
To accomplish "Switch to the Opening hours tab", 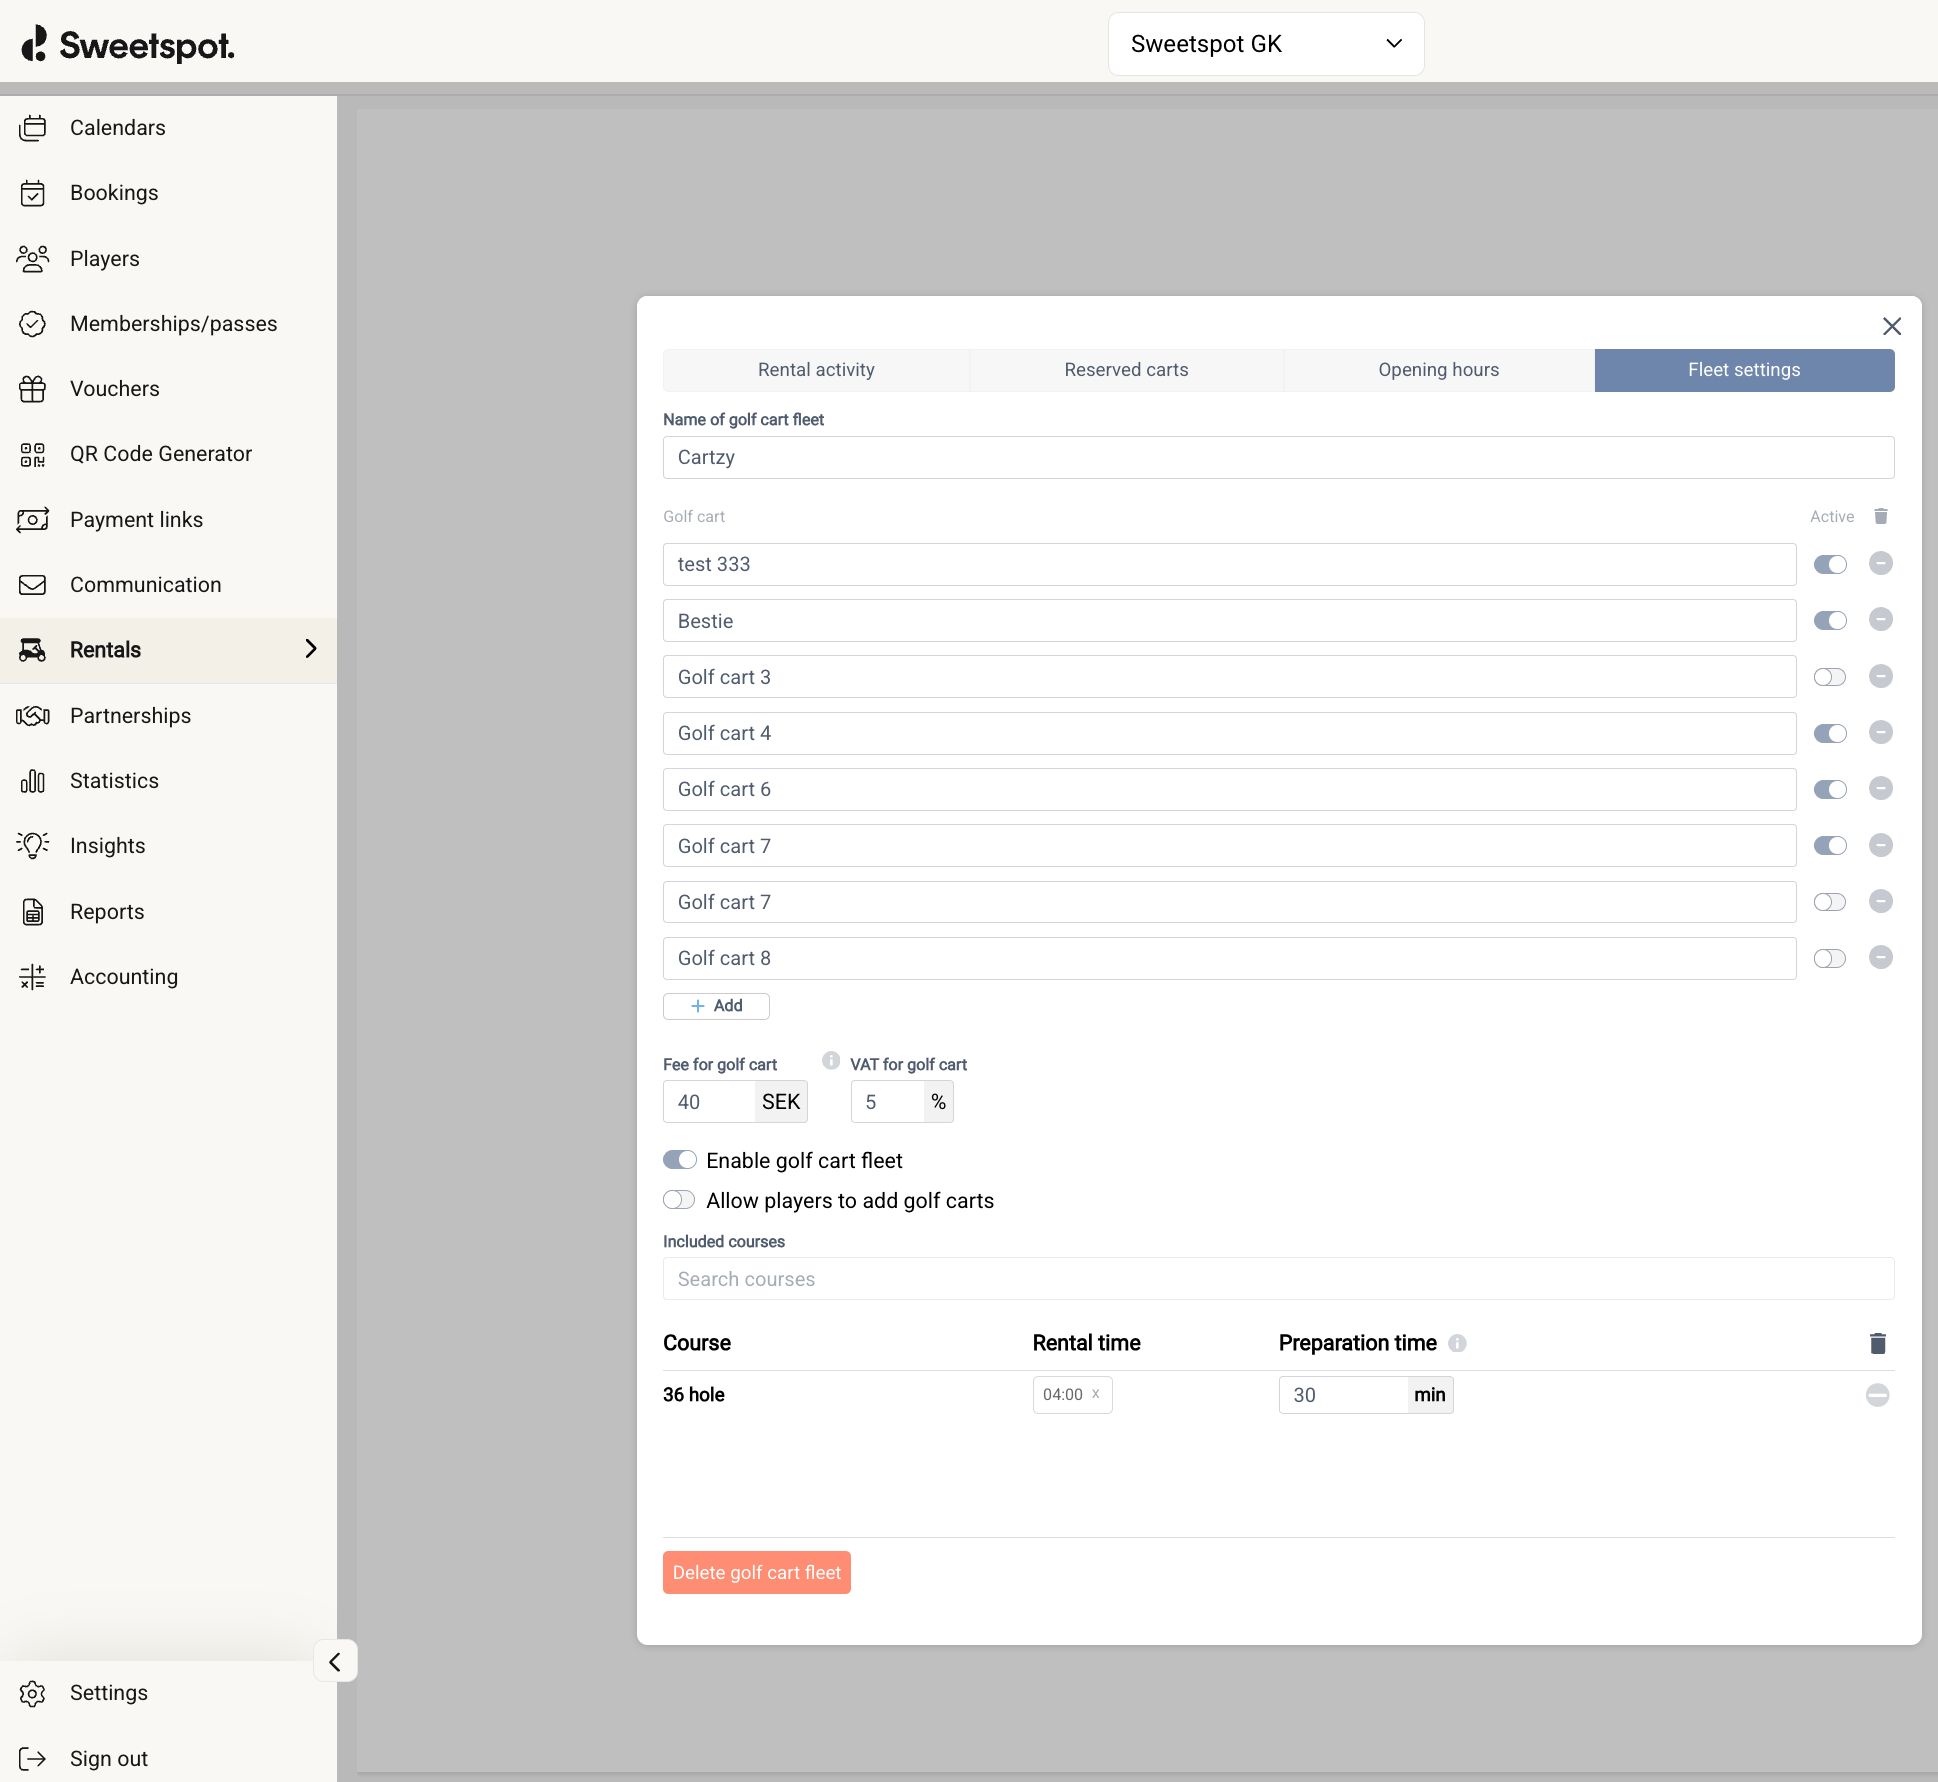I will pyautogui.click(x=1438, y=370).
